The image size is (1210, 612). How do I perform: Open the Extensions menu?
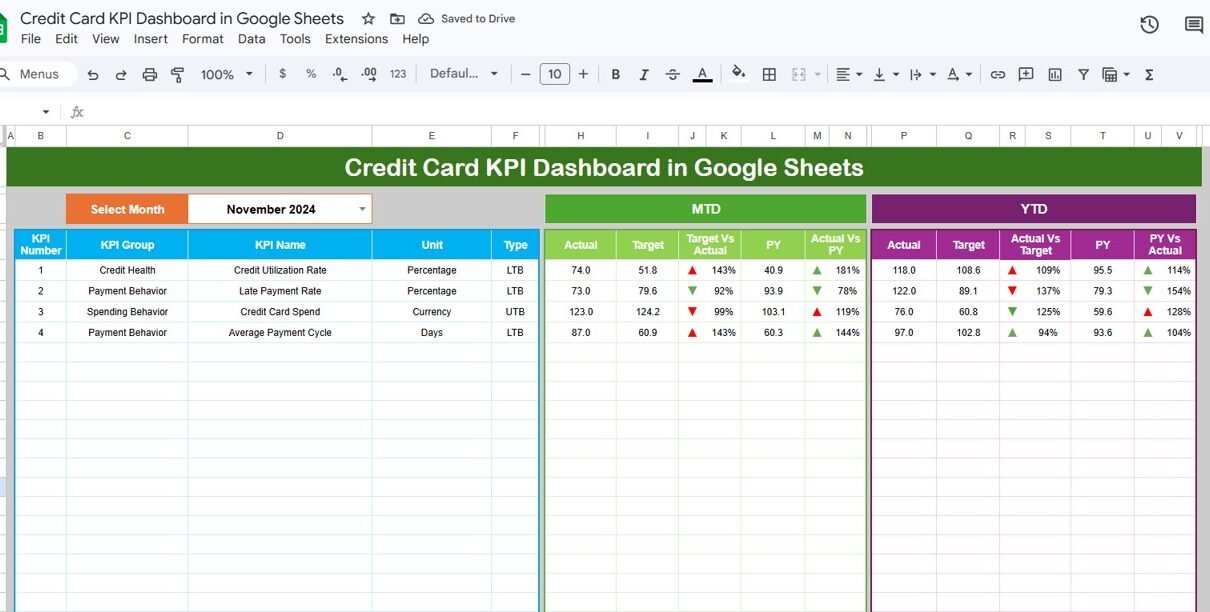tap(356, 39)
